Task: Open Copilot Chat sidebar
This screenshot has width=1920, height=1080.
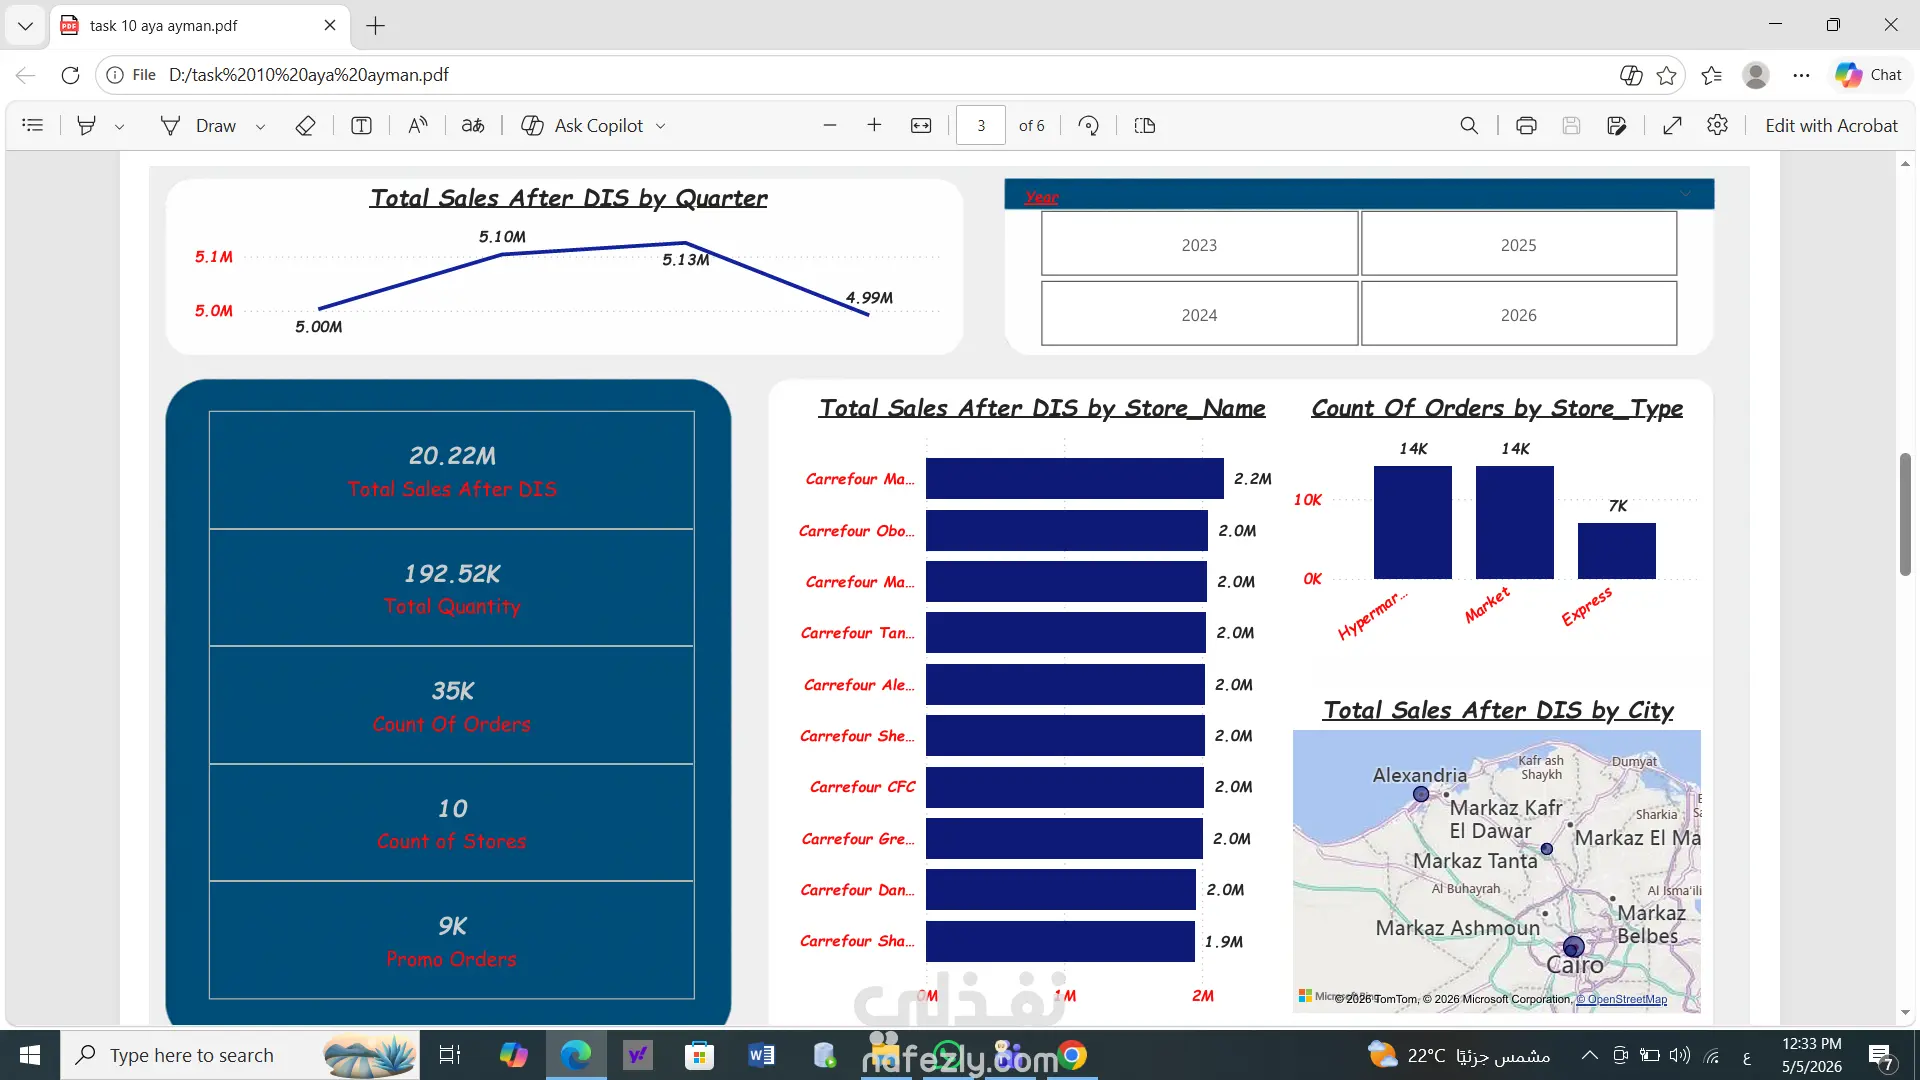Action: click(1868, 75)
